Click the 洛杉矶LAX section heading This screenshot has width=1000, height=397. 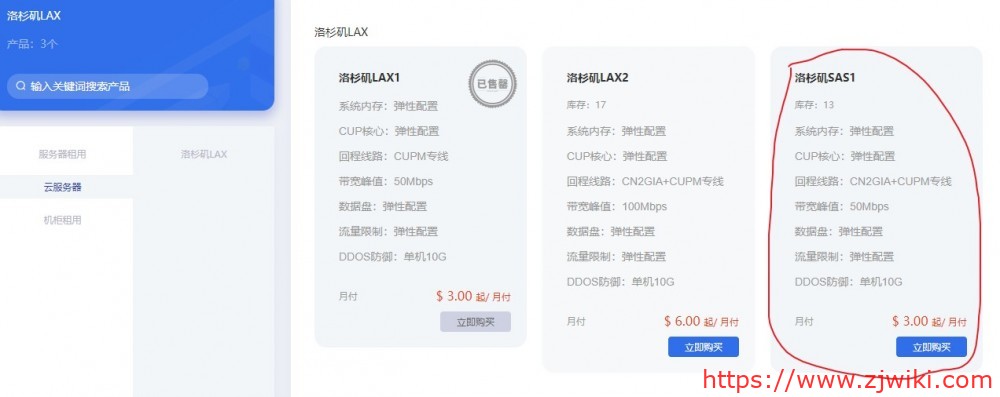click(341, 32)
